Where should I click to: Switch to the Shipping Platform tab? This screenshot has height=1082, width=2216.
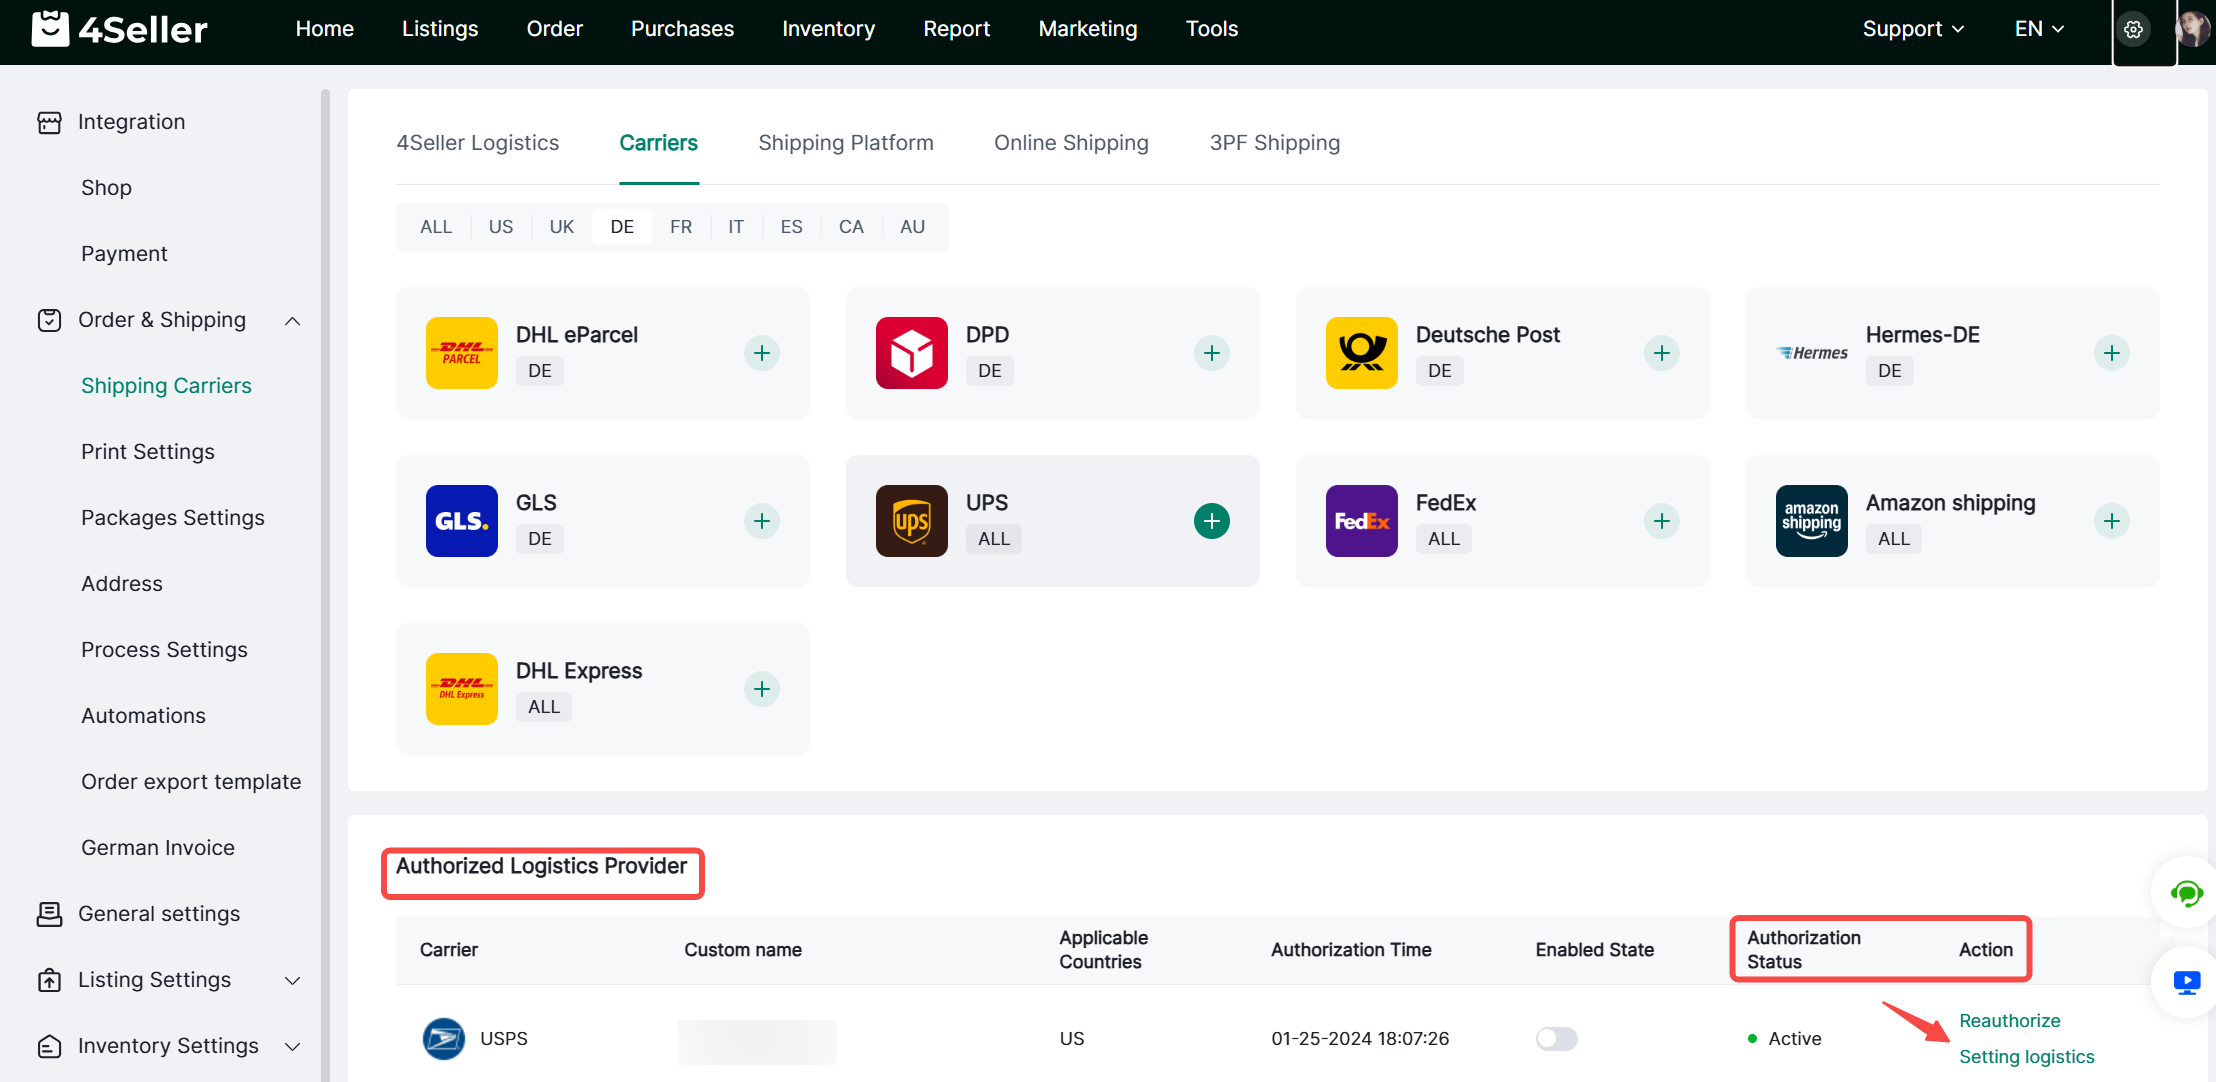tap(845, 143)
